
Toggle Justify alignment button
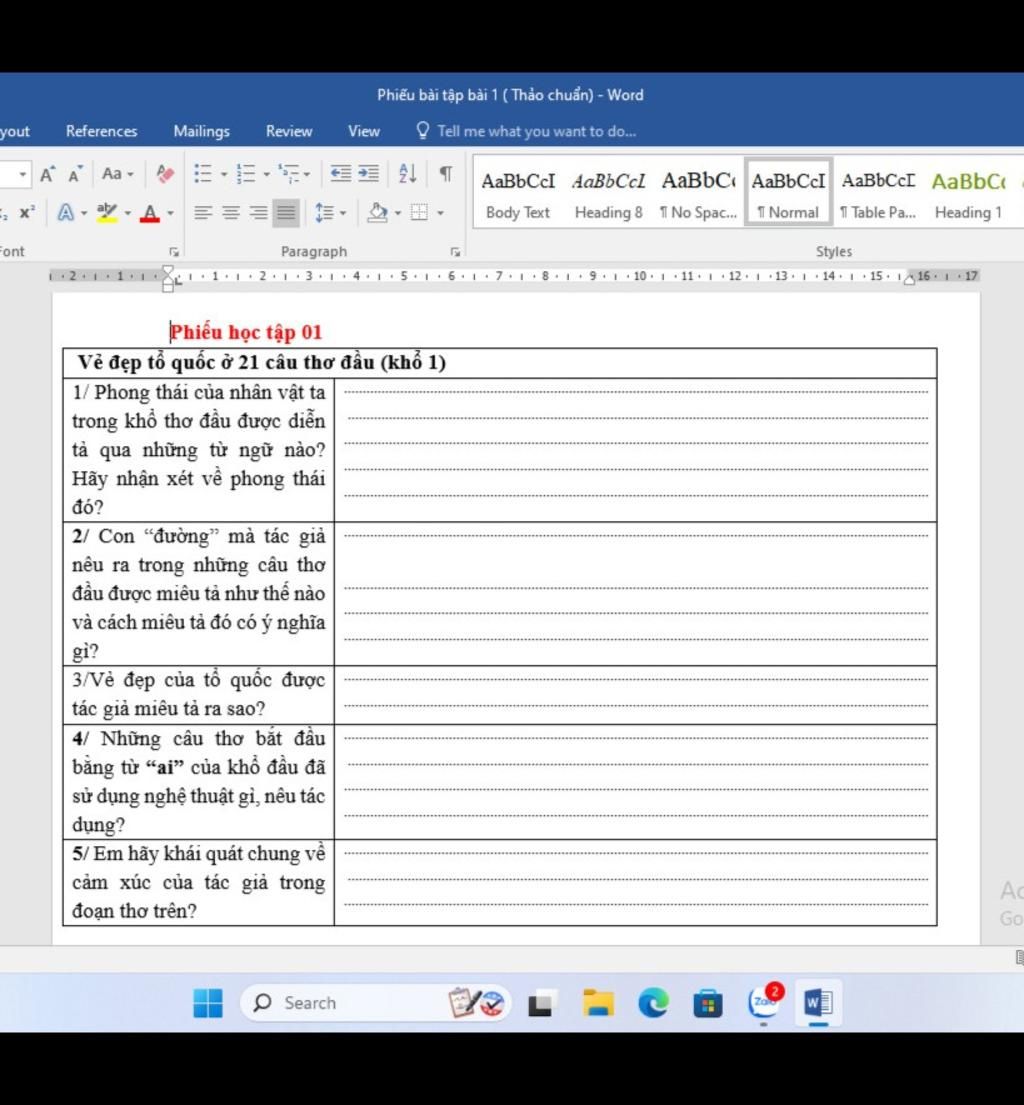pos(286,212)
